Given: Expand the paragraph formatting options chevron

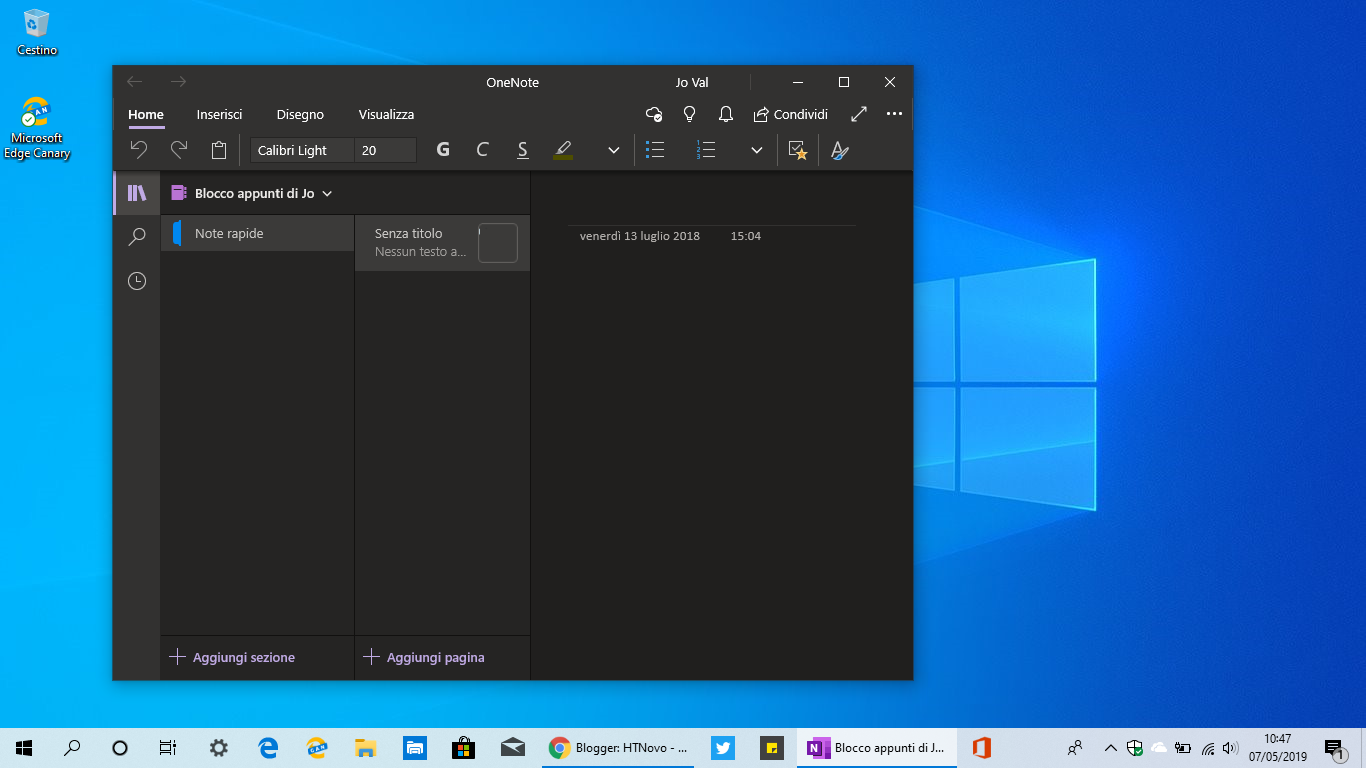Looking at the screenshot, I should (757, 150).
